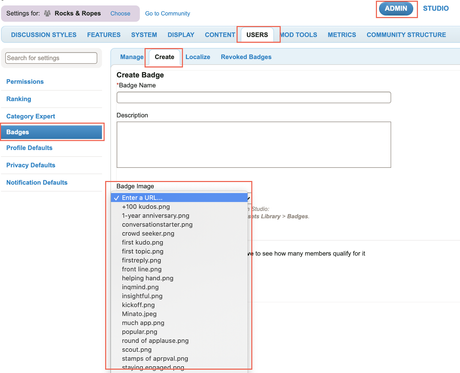Select the USERS tab
Screen dimensions: 460x373
coord(257,35)
